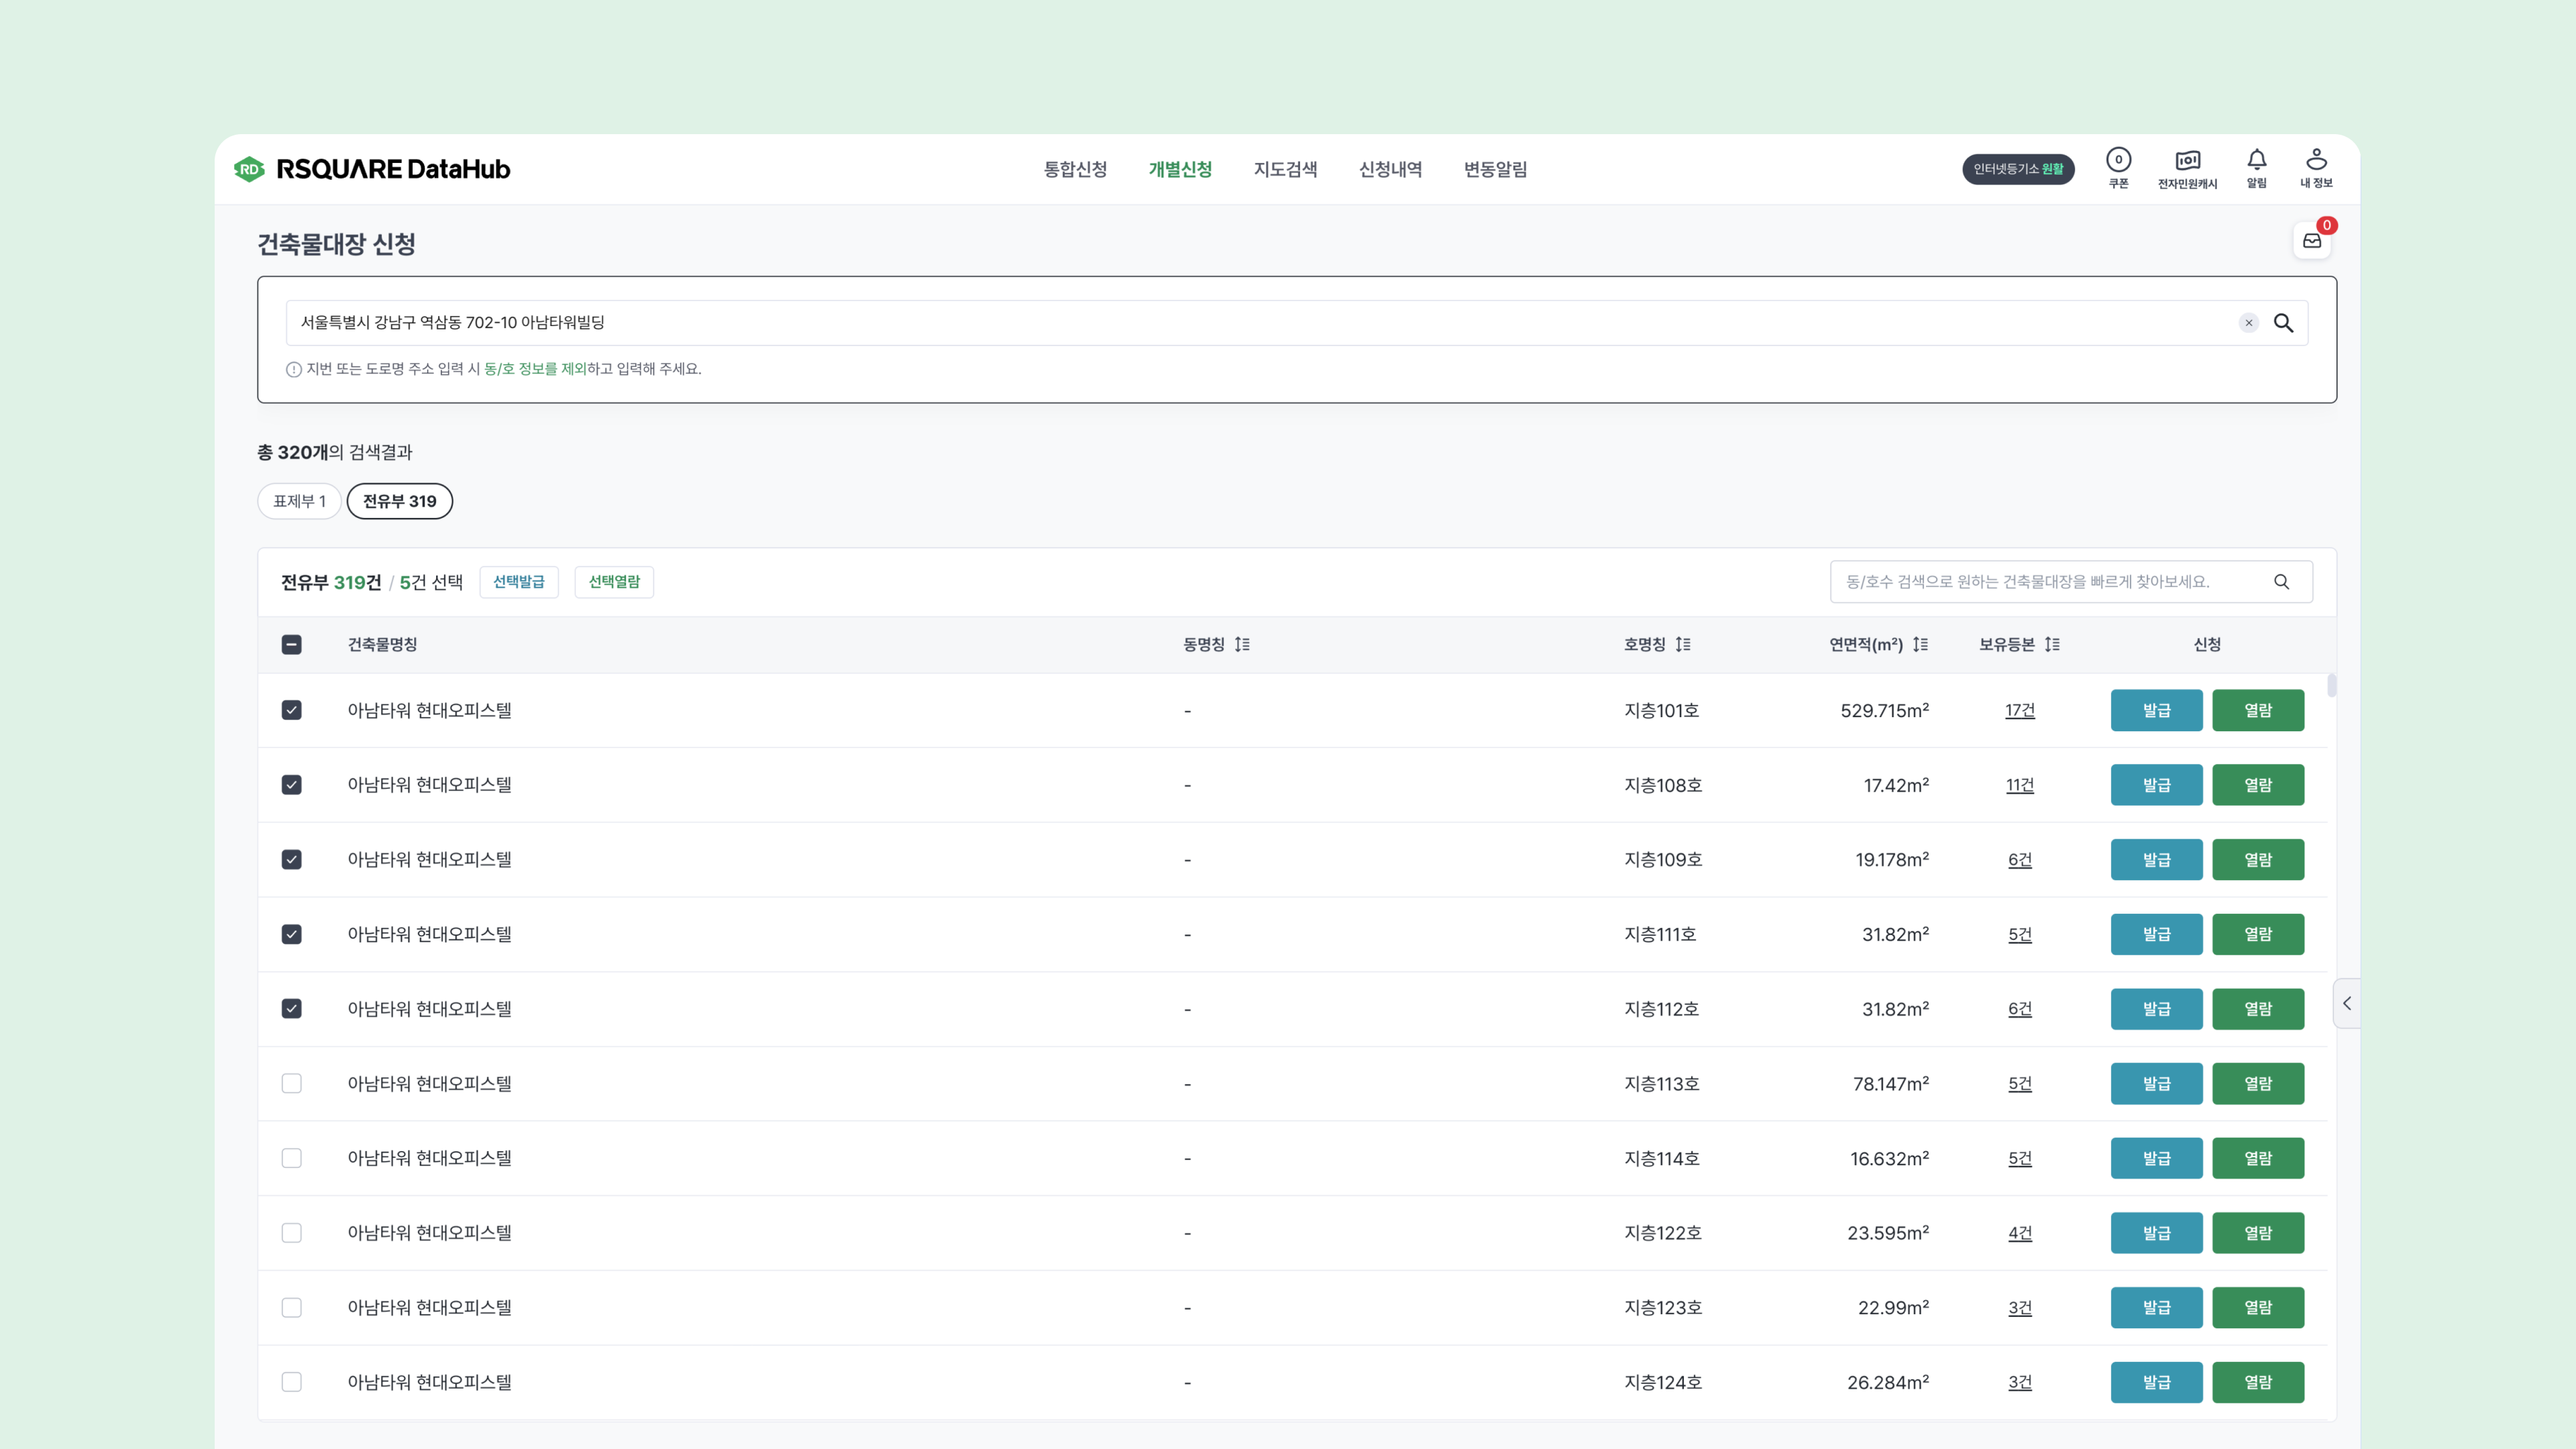Viewport: 2576px width, 1449px height.
Task: Toggle the select-all header checkbox
Action: click(291, 645)
